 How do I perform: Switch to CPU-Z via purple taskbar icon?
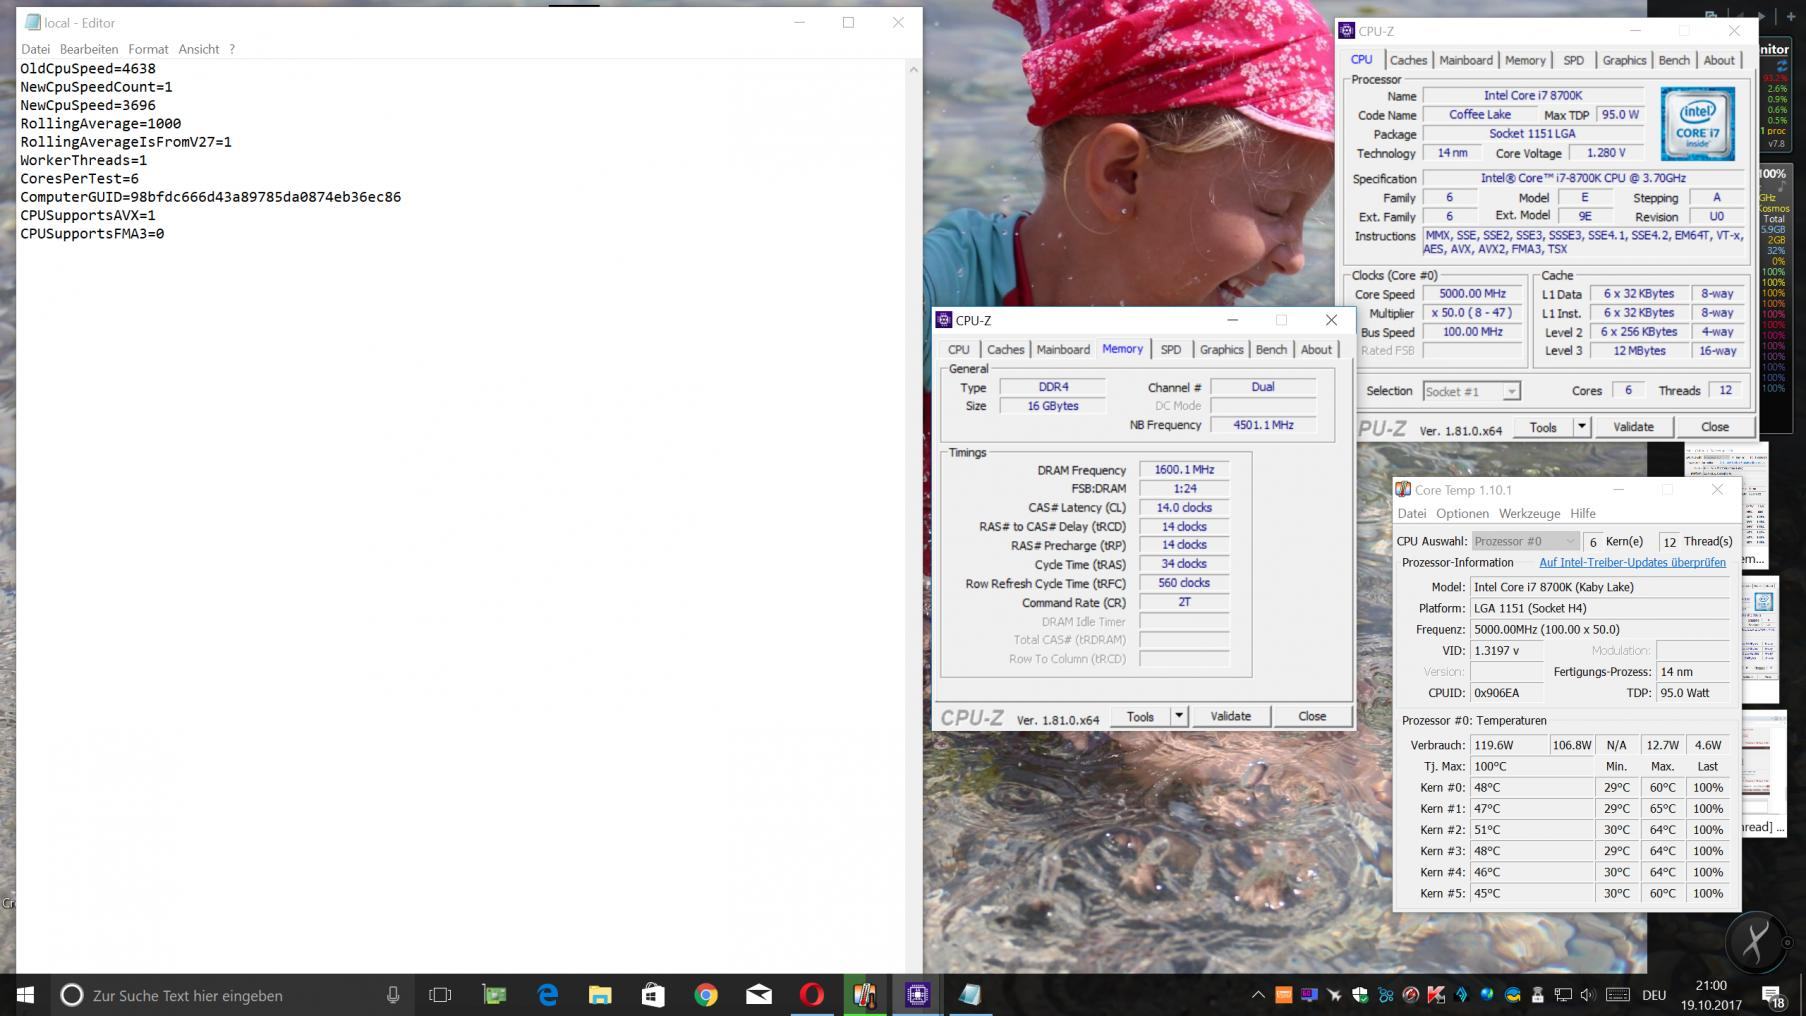tap(917, 995)
